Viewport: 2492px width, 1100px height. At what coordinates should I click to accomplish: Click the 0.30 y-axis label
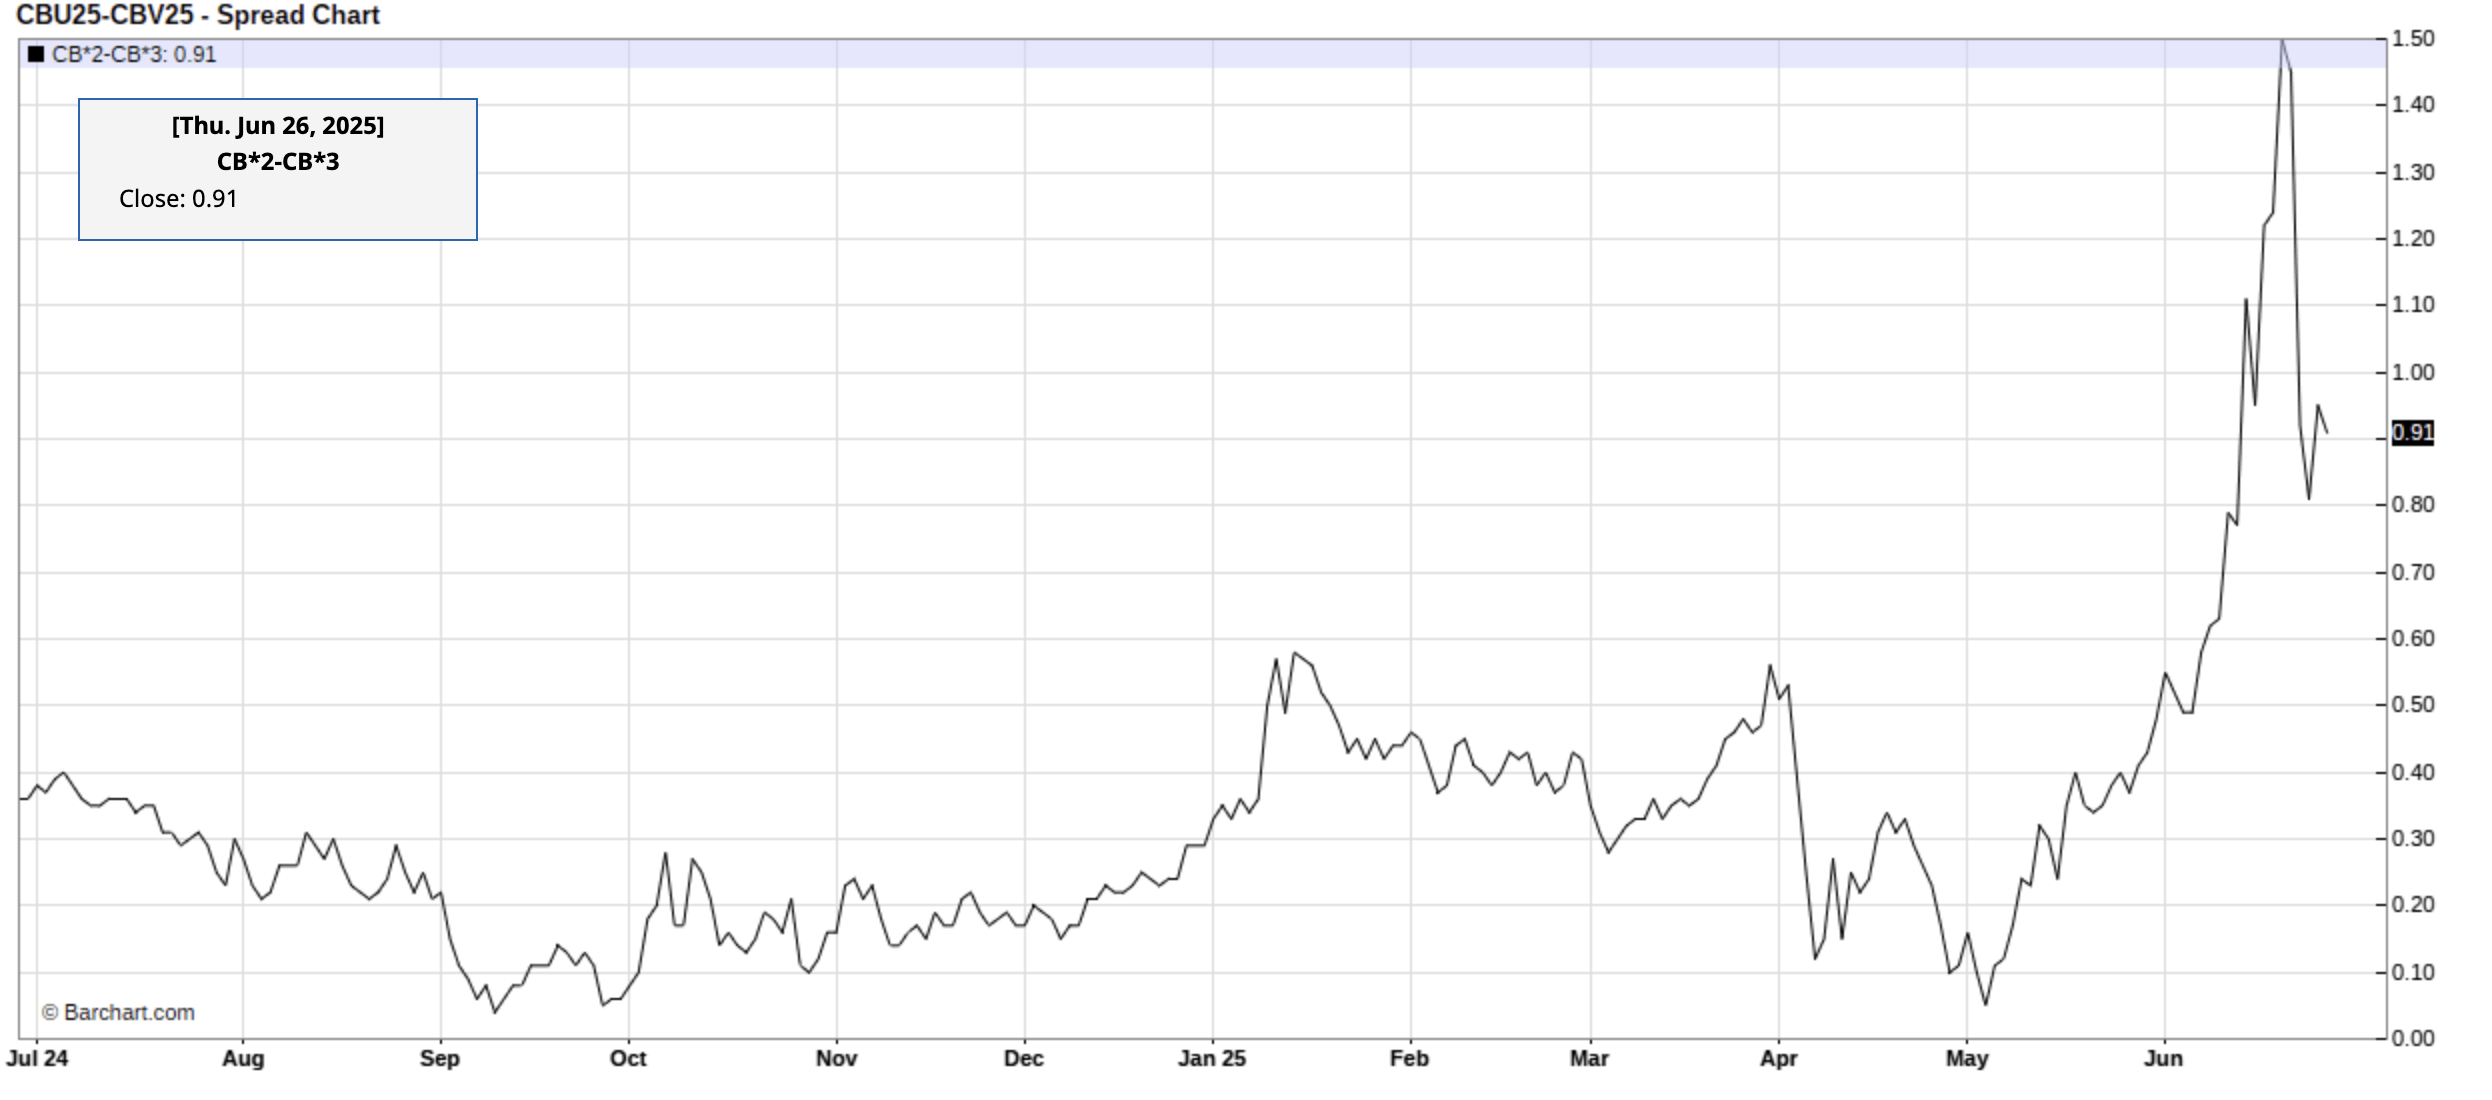pos(2413,839)
